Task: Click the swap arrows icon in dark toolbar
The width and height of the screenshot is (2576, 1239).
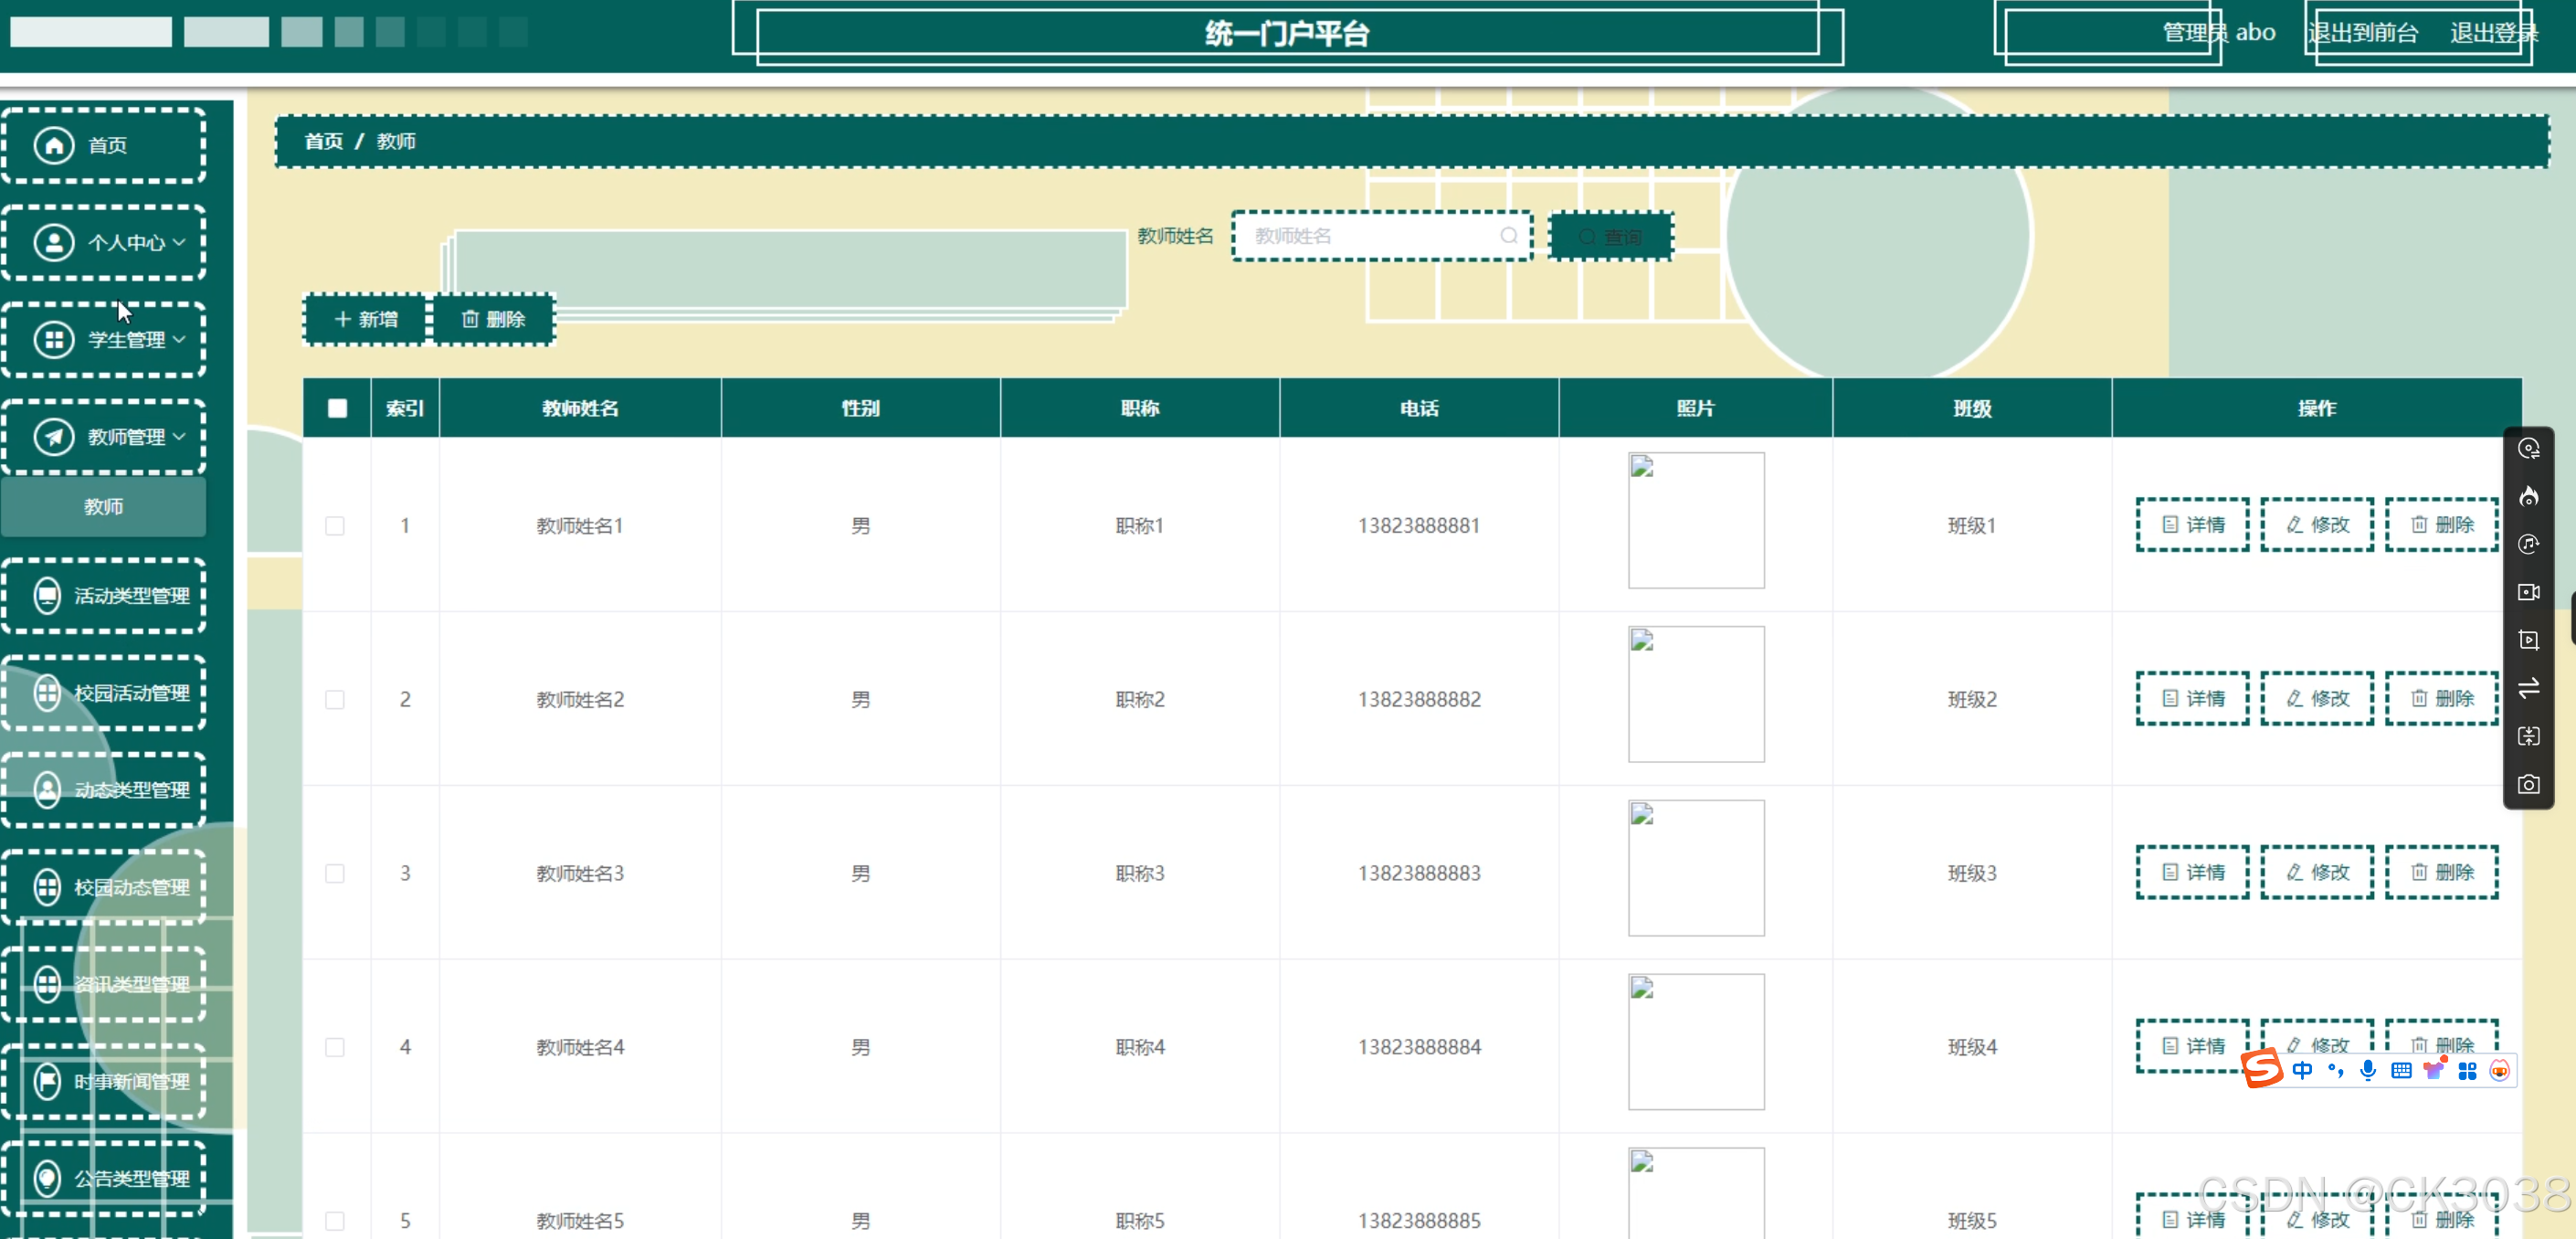Action: [2528, 688]
